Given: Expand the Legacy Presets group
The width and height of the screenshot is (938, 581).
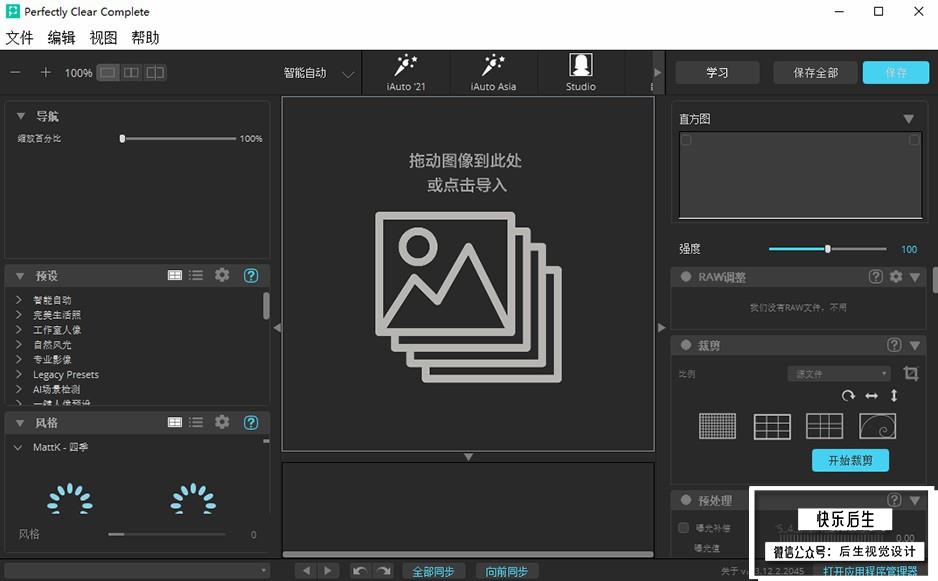Looking at the screenshot, I should click(19, 374).
